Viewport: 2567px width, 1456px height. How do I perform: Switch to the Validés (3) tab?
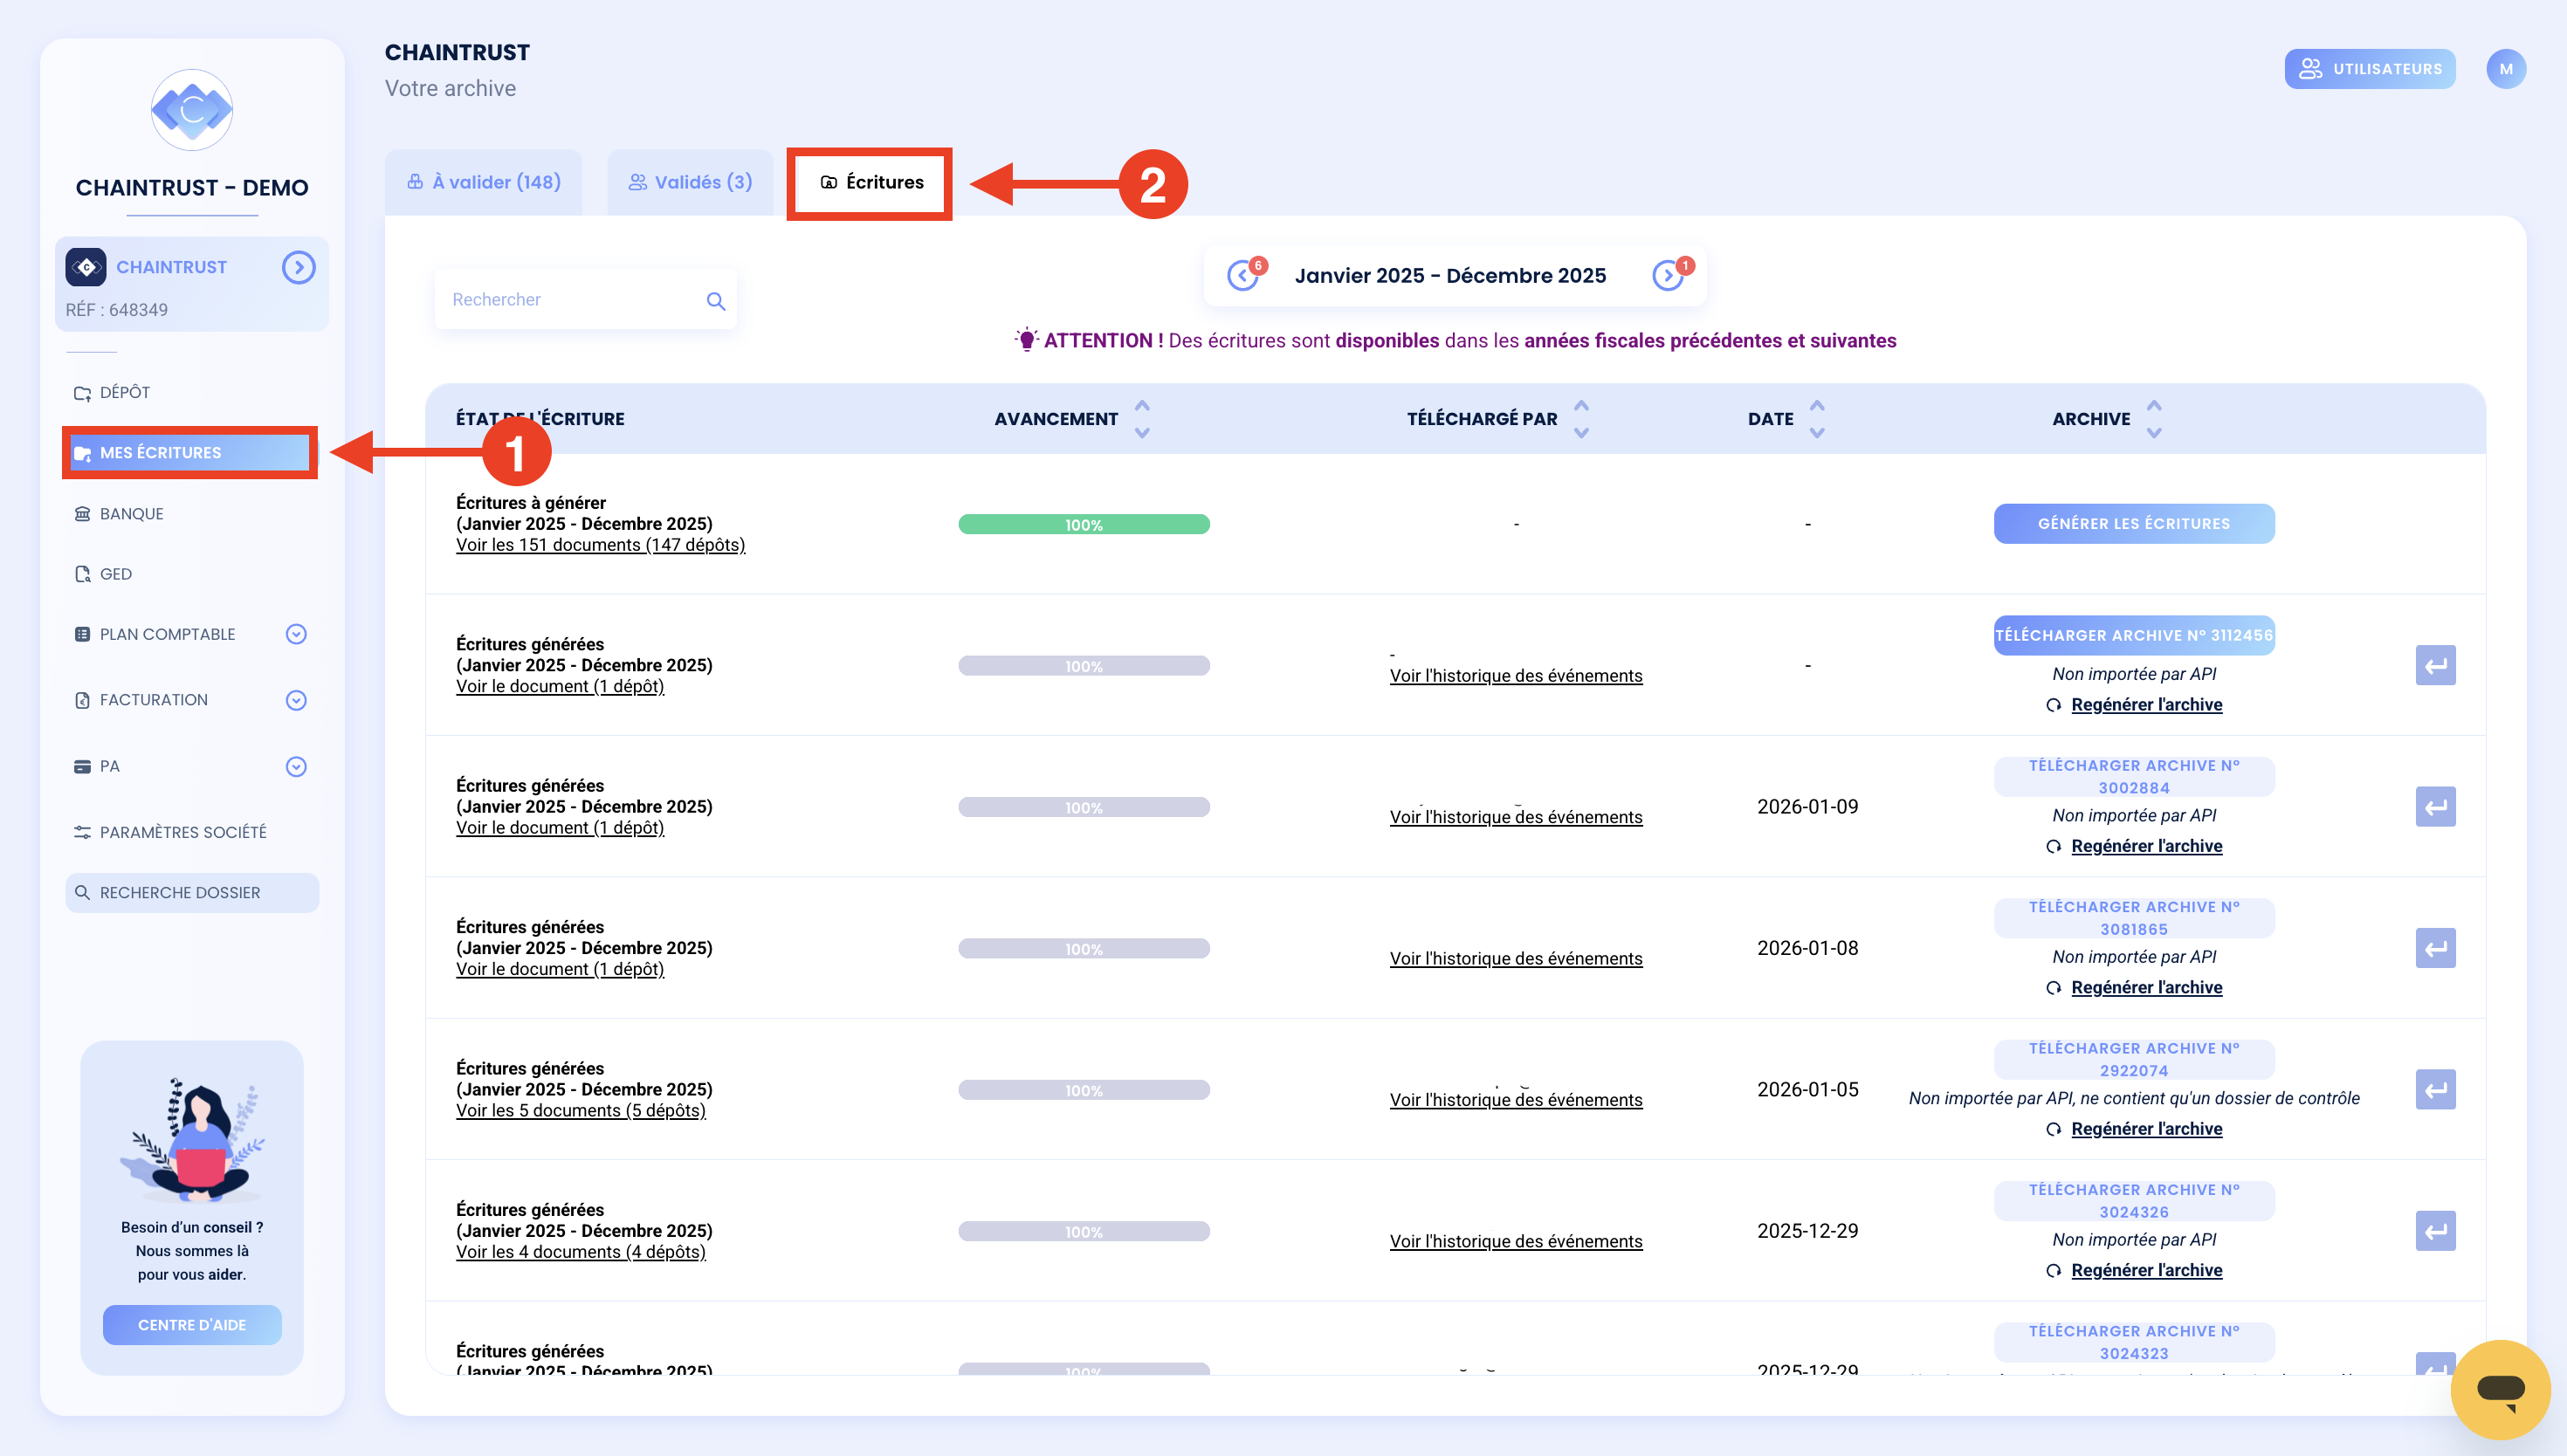pos(690,182)
